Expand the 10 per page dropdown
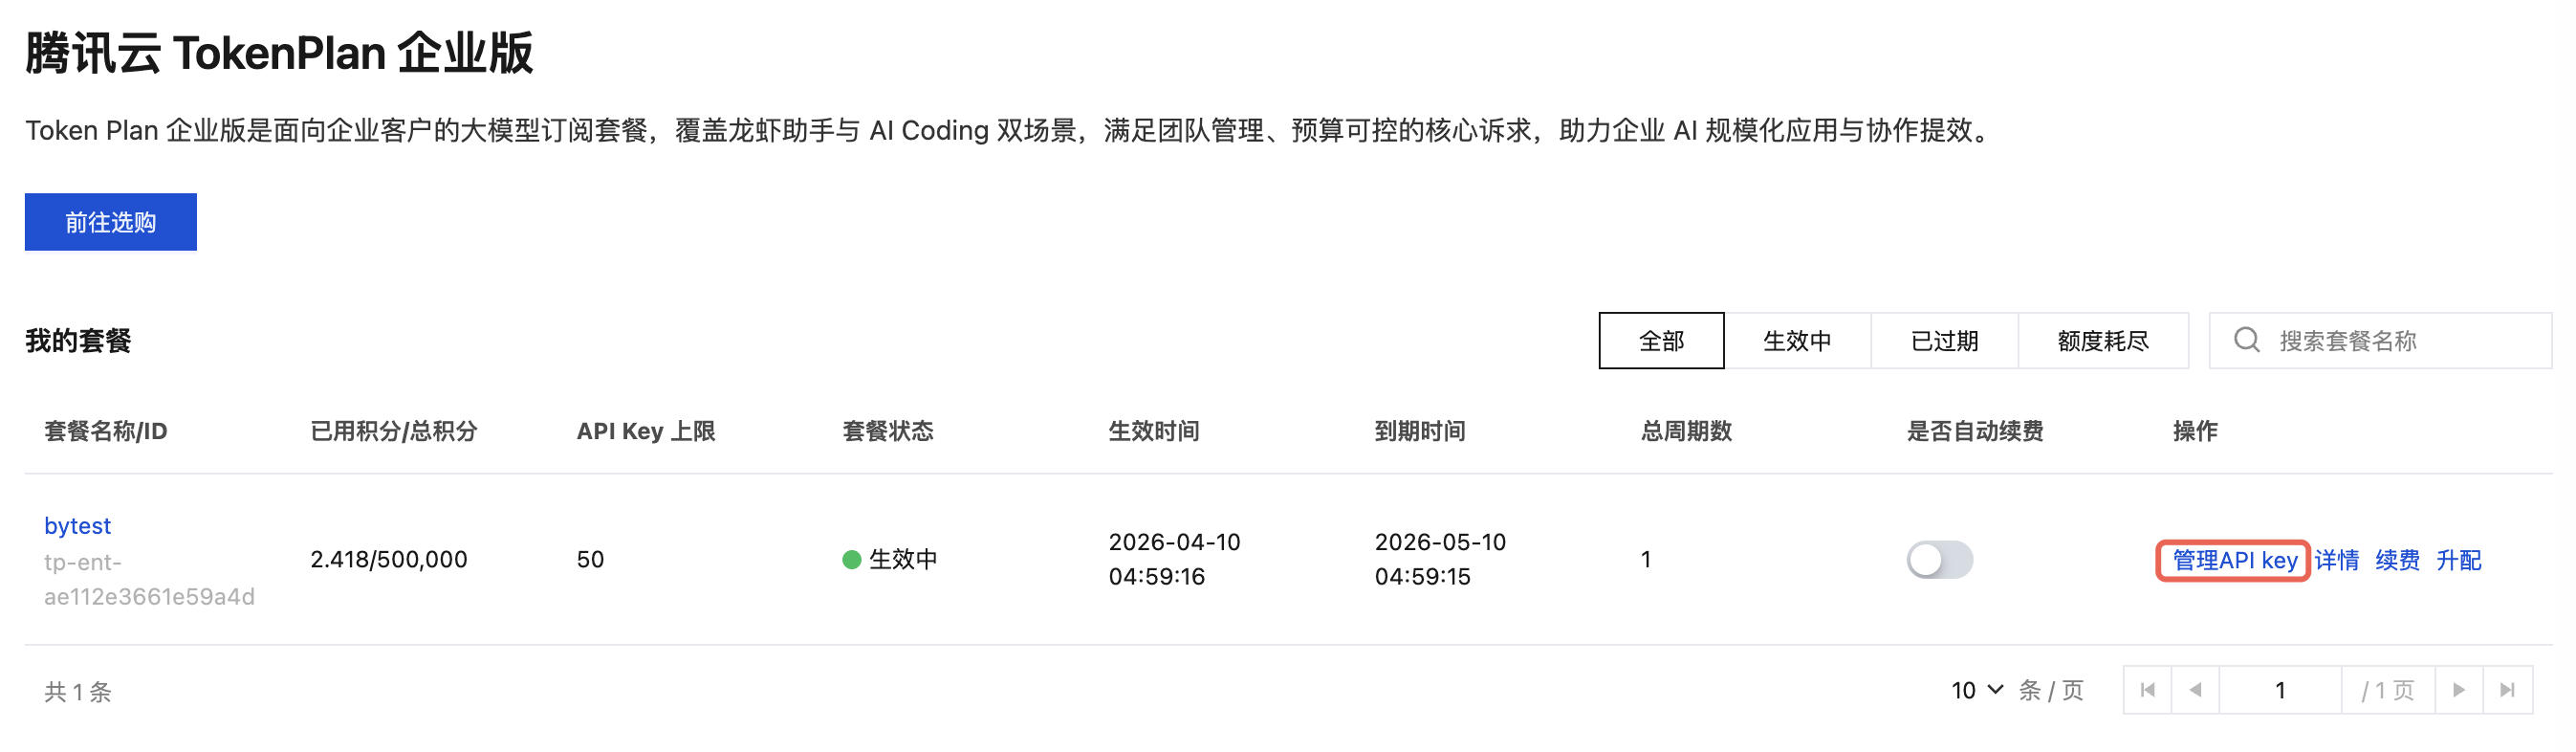The image size is (2576, 752). pyautogui.click(x=1977, y=690)
